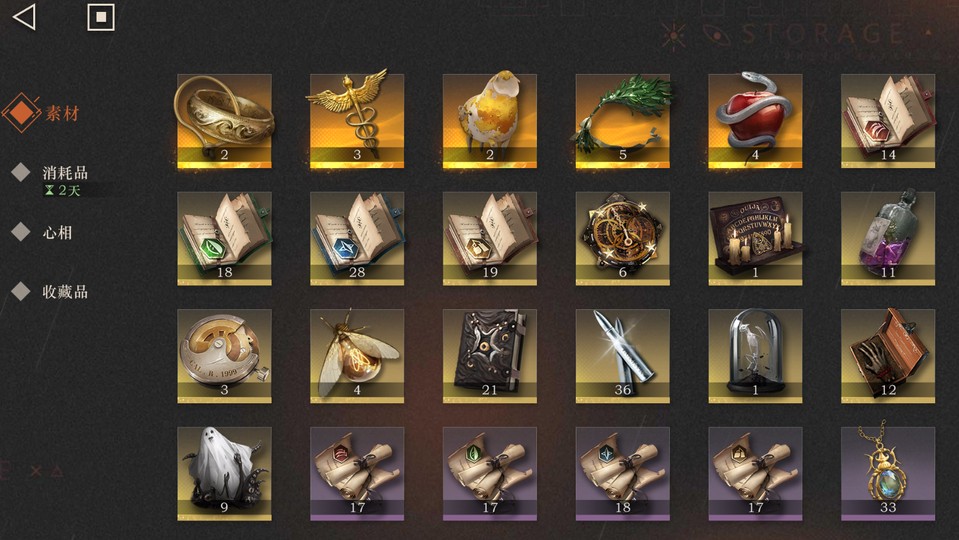
Task: Select the purple potion bottle item
Action: tap(888, 239)
